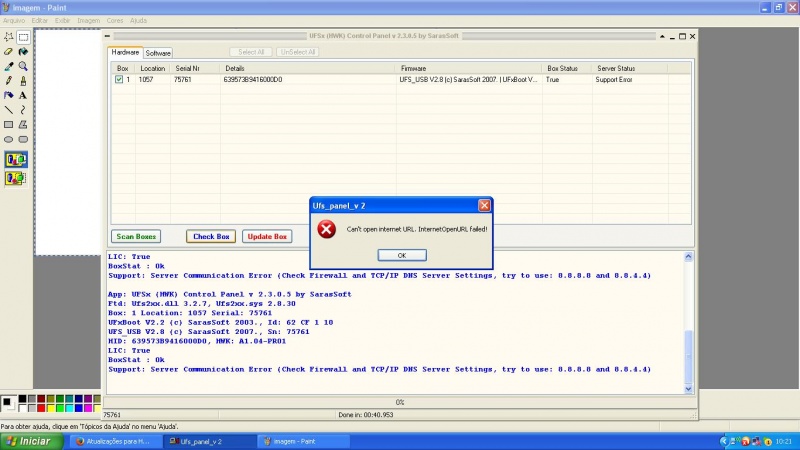
Task: Select the Line tool in Paint
Action: click(9, 110)
